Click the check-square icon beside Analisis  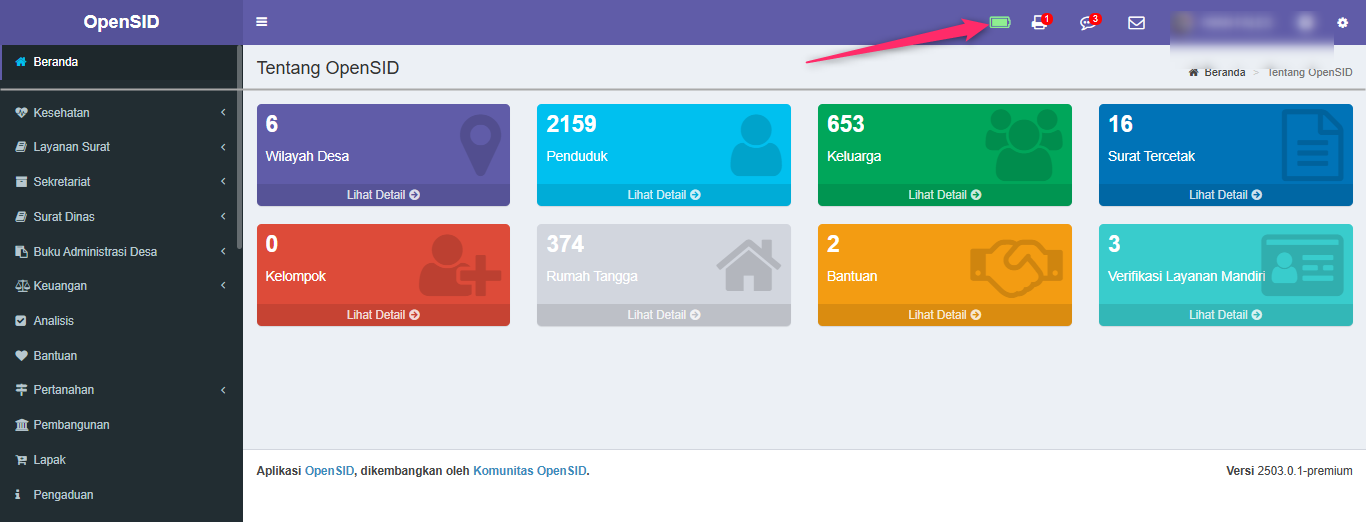(21, 321)
